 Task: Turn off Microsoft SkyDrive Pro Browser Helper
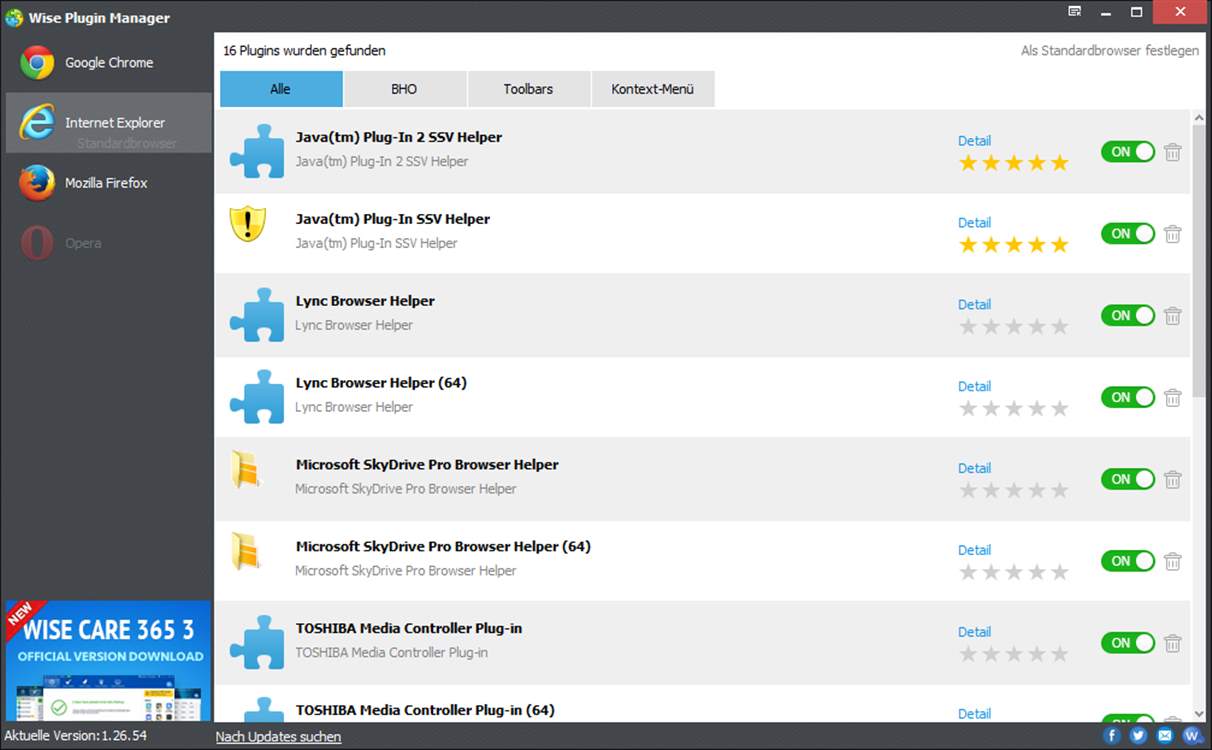(1128, 480)
